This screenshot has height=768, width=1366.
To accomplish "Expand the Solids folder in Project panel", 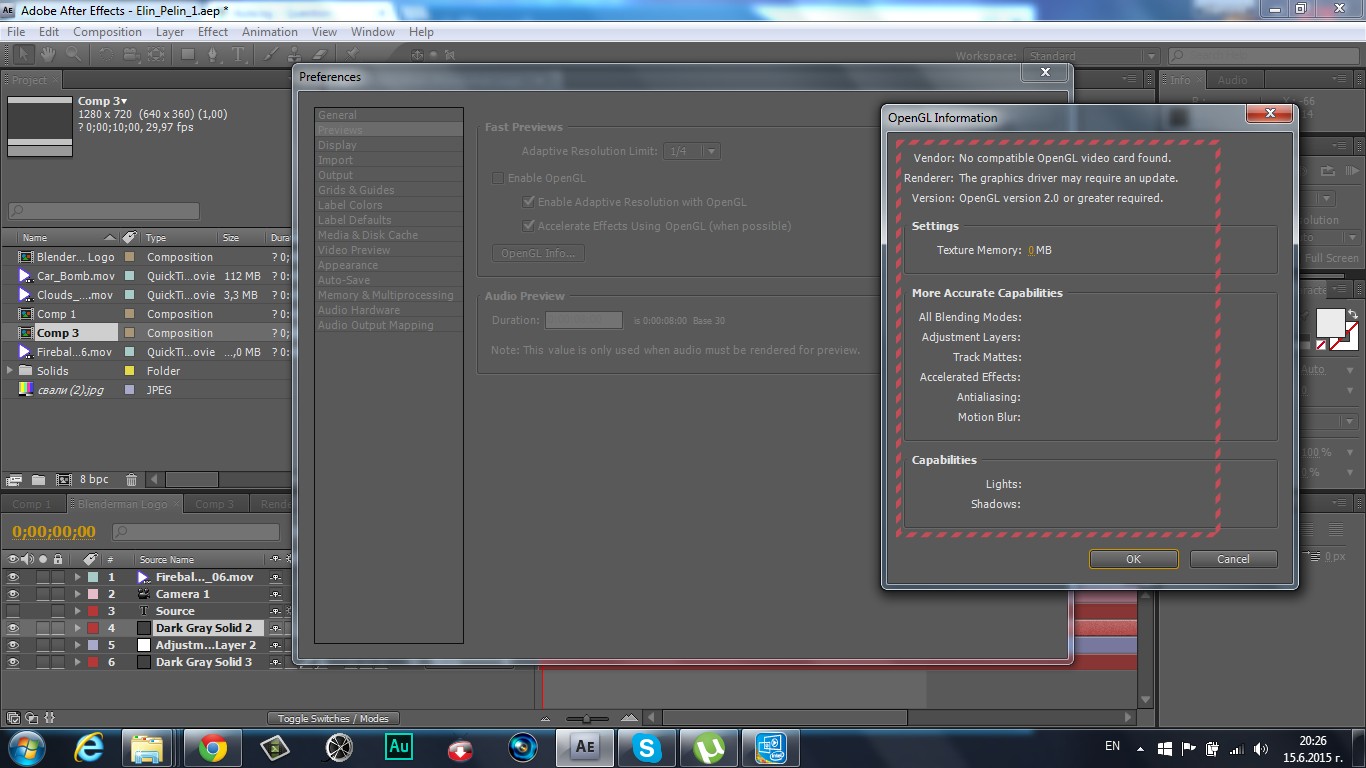I will (x=11, y=371).
